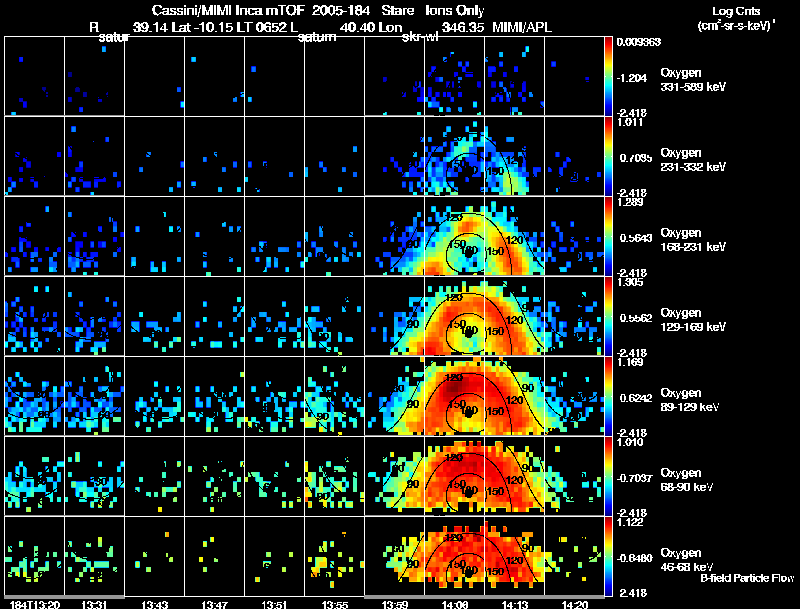Click the colorbar midpoint value "-0.7037"
800x609 pixels.
tap(634, 478)
